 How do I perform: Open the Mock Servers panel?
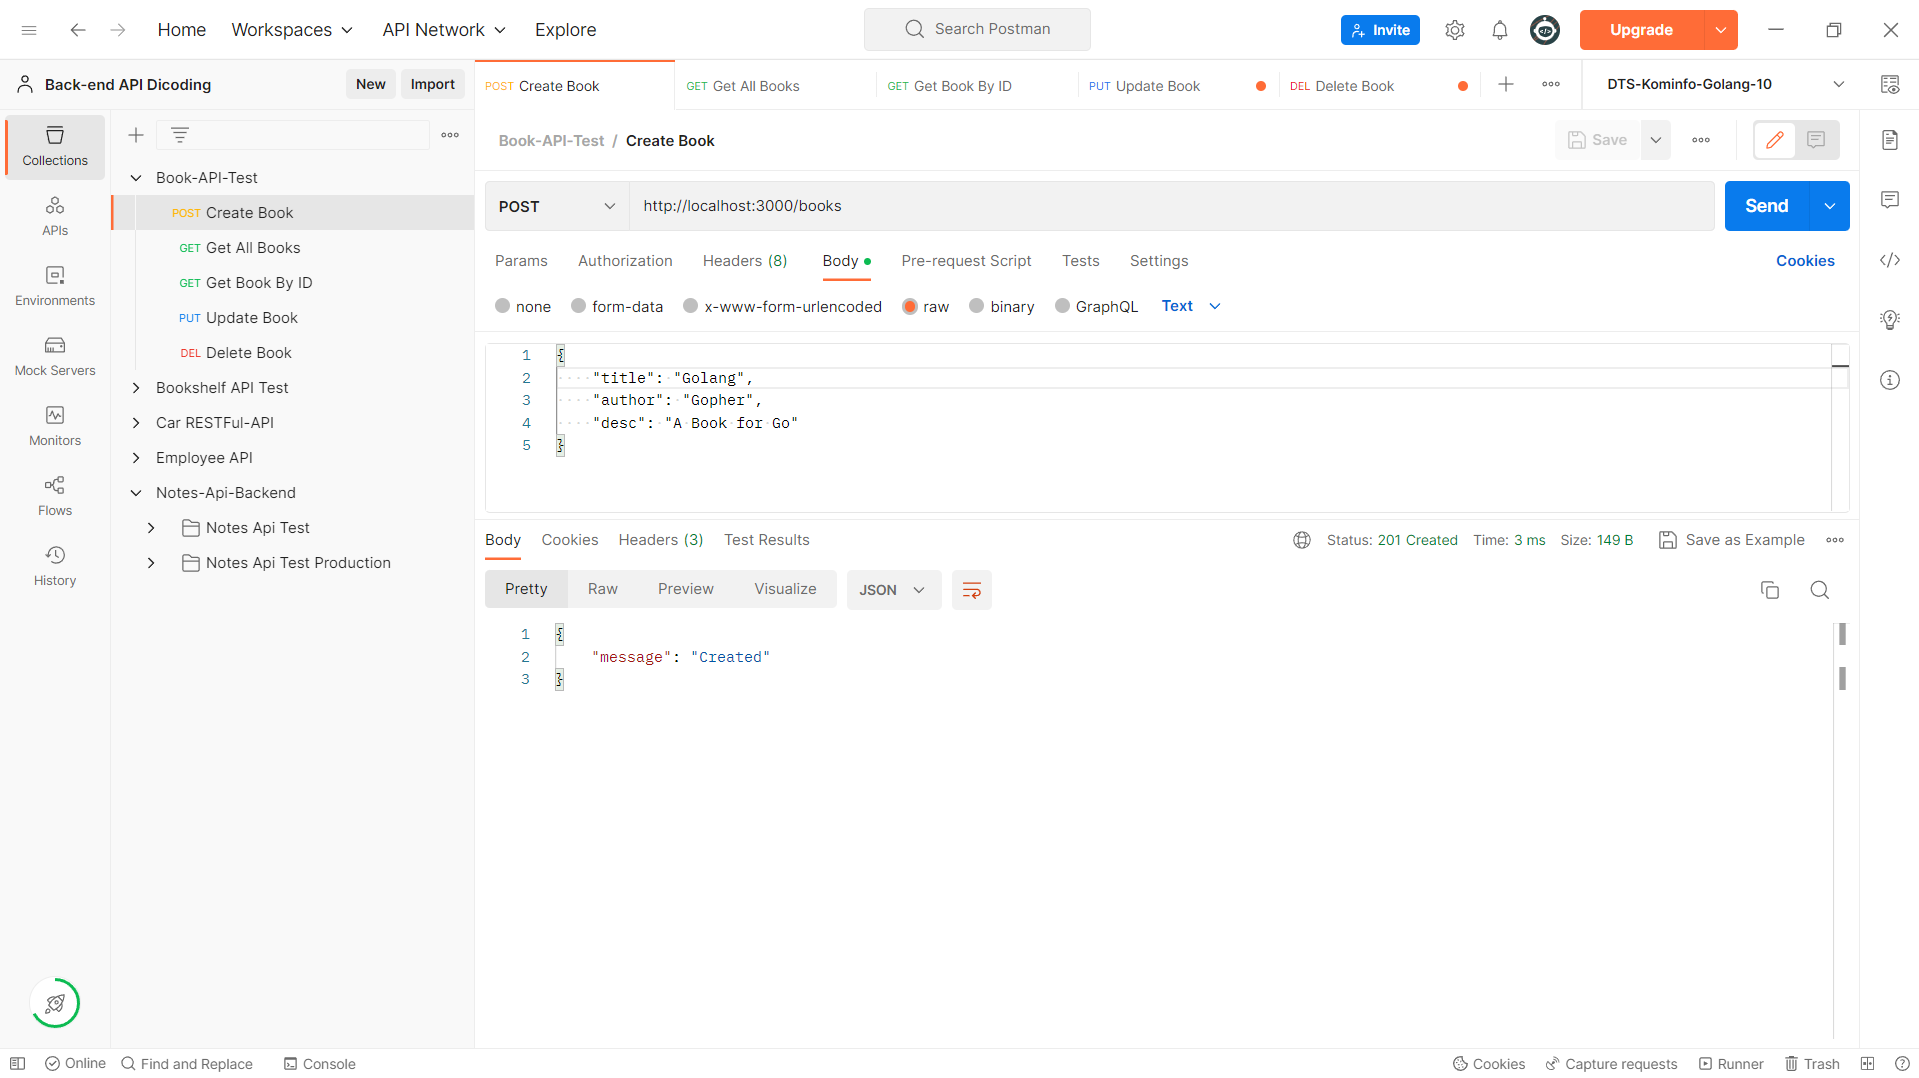click(54, 356)
